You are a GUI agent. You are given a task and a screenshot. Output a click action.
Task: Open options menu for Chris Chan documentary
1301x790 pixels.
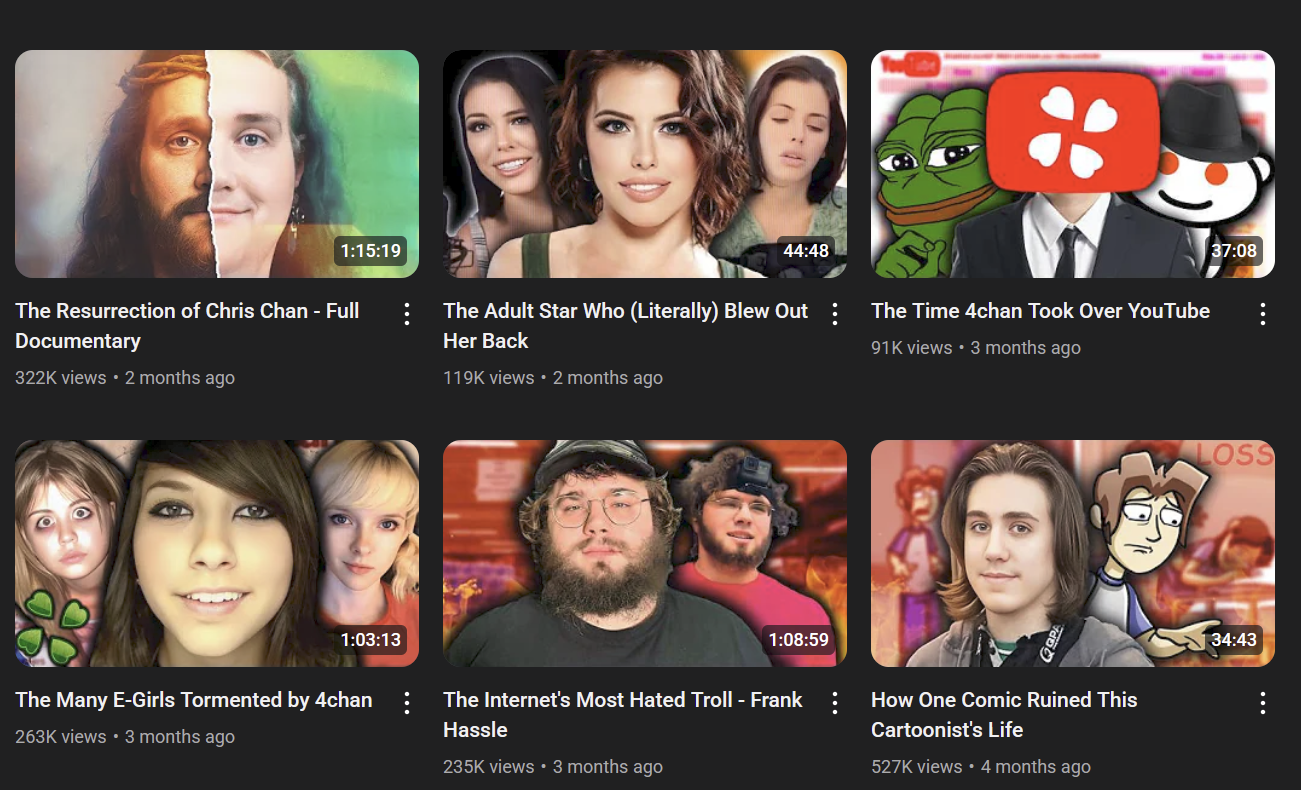pyautogui.click(x=407, y=314)
